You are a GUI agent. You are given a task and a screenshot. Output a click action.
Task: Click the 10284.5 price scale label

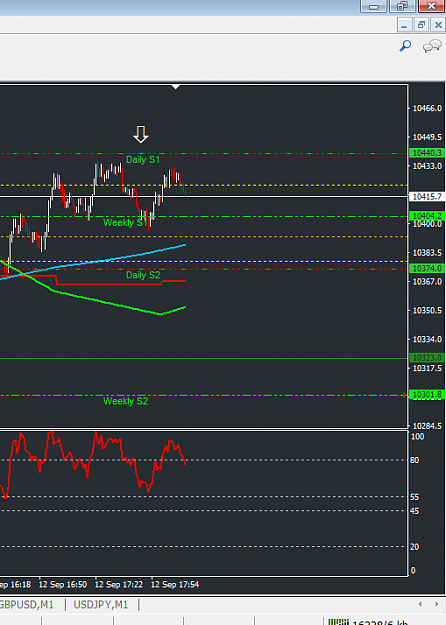pyautogui.click(x=427, y=426)
